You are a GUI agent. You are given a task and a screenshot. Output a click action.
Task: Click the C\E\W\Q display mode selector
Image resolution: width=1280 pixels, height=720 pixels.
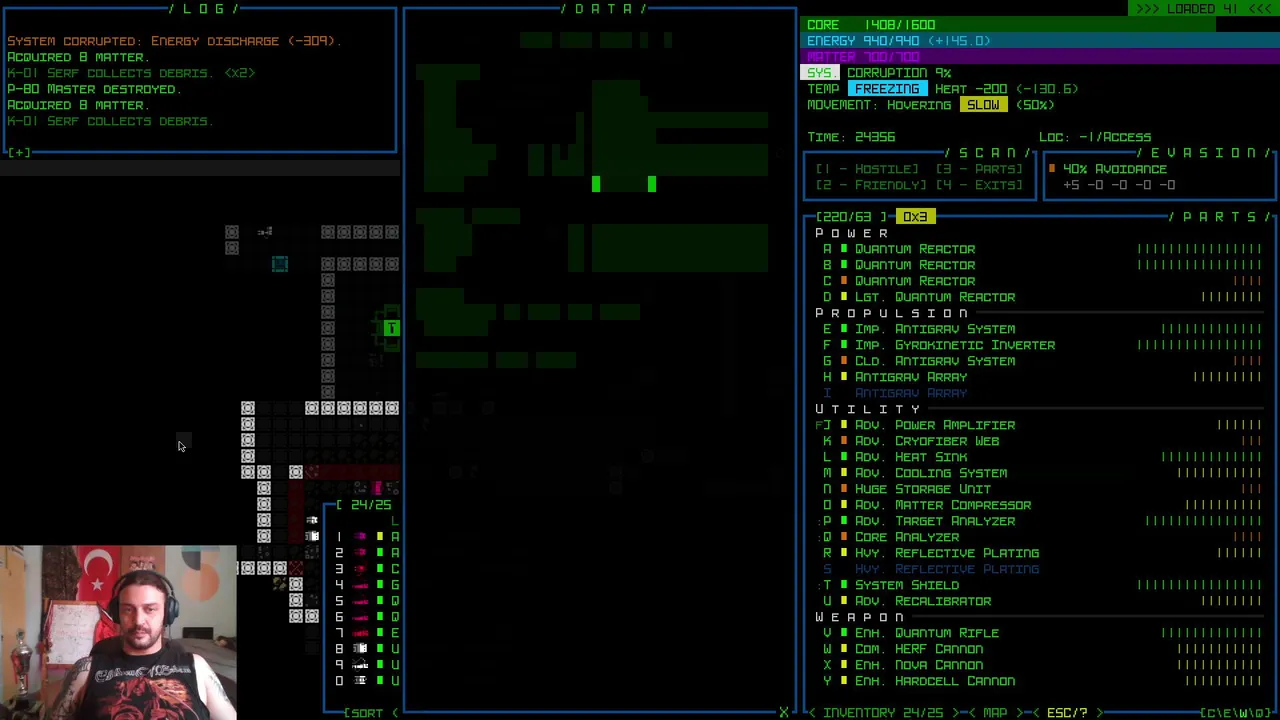1235,713
